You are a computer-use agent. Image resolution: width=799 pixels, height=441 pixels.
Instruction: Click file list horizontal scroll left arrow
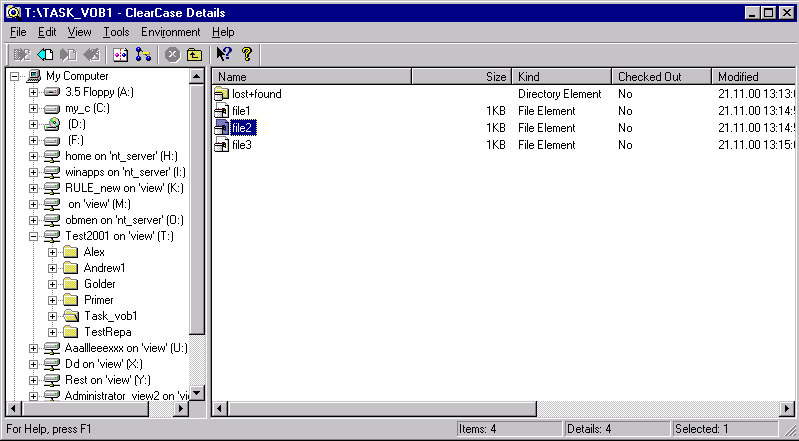tap(220, 408)
